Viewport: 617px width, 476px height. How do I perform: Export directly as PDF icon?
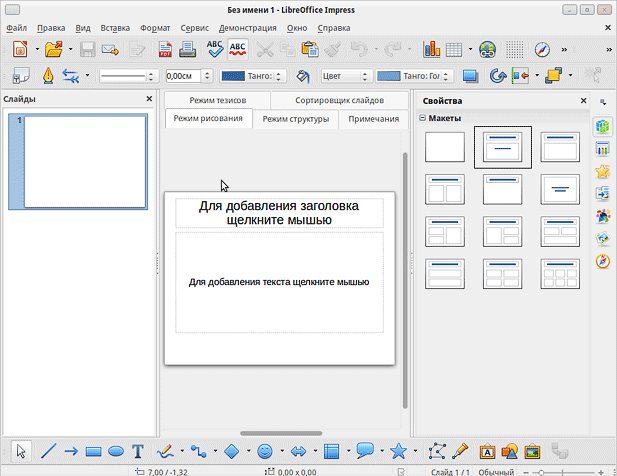[165, 50]
